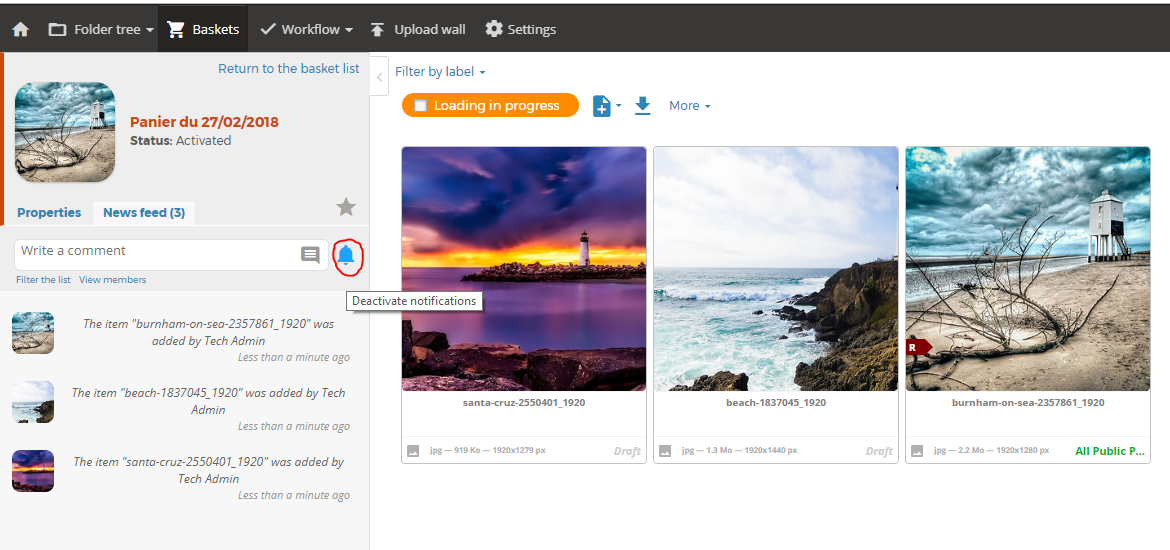Return to the basket list
Screen dimensions: 1170x550
pyautogui.click(x=289, y=69)
